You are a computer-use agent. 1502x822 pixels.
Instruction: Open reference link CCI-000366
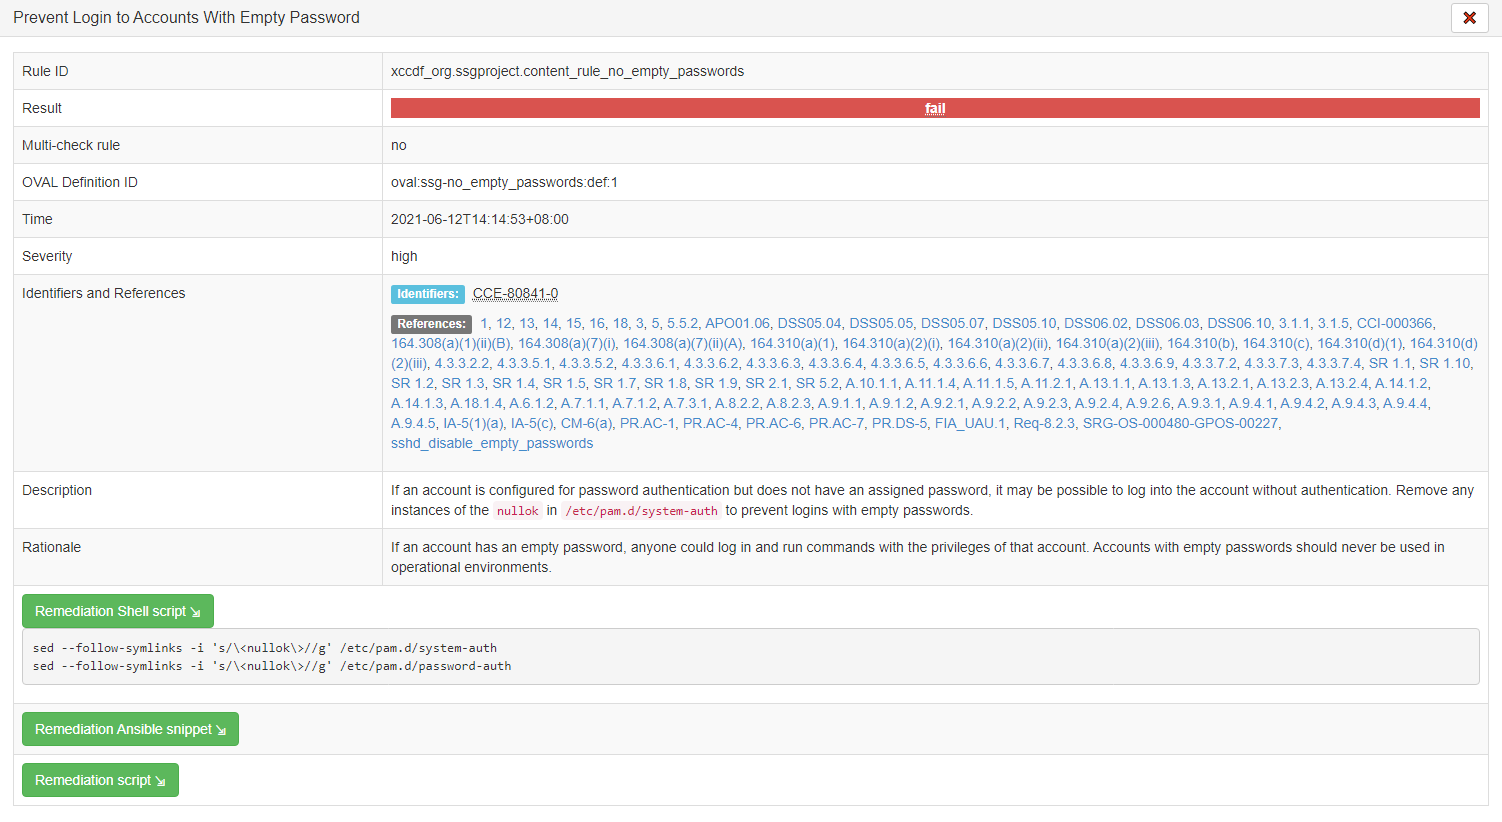click(x=1394, y=323)
